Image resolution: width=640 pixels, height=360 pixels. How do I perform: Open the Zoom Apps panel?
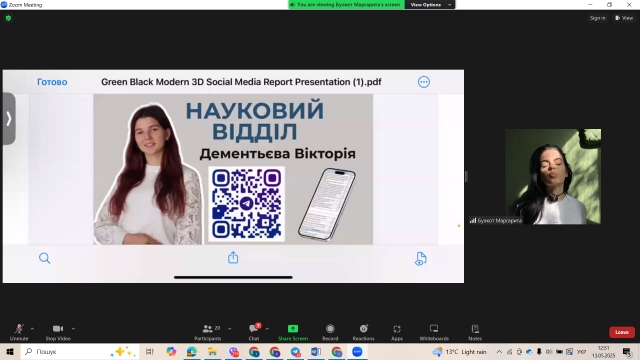(x=397, y=332)
